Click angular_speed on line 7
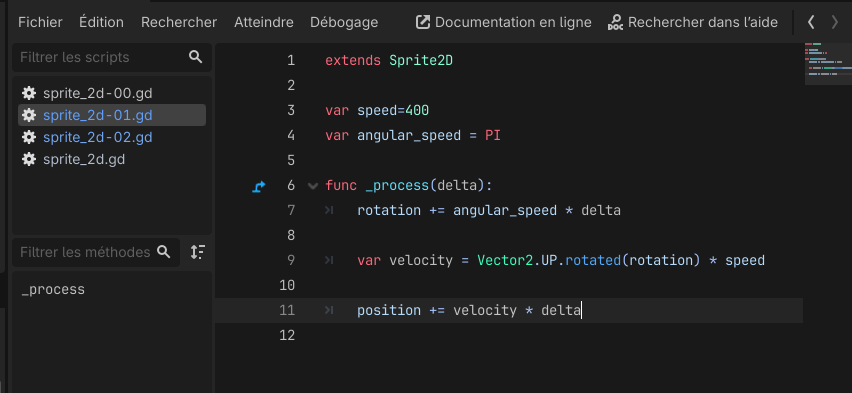Image resolution: width=852 pixels, height=393 pixels. click(x=505, y=210)
